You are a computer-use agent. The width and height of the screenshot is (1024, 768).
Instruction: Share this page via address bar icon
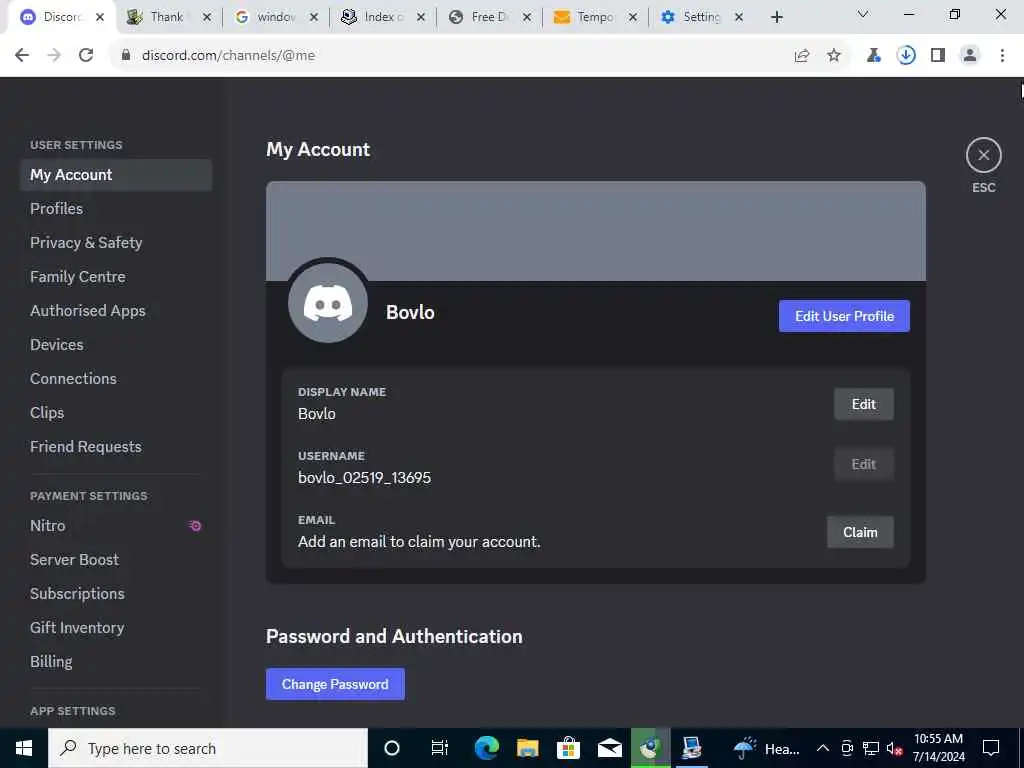802,56
